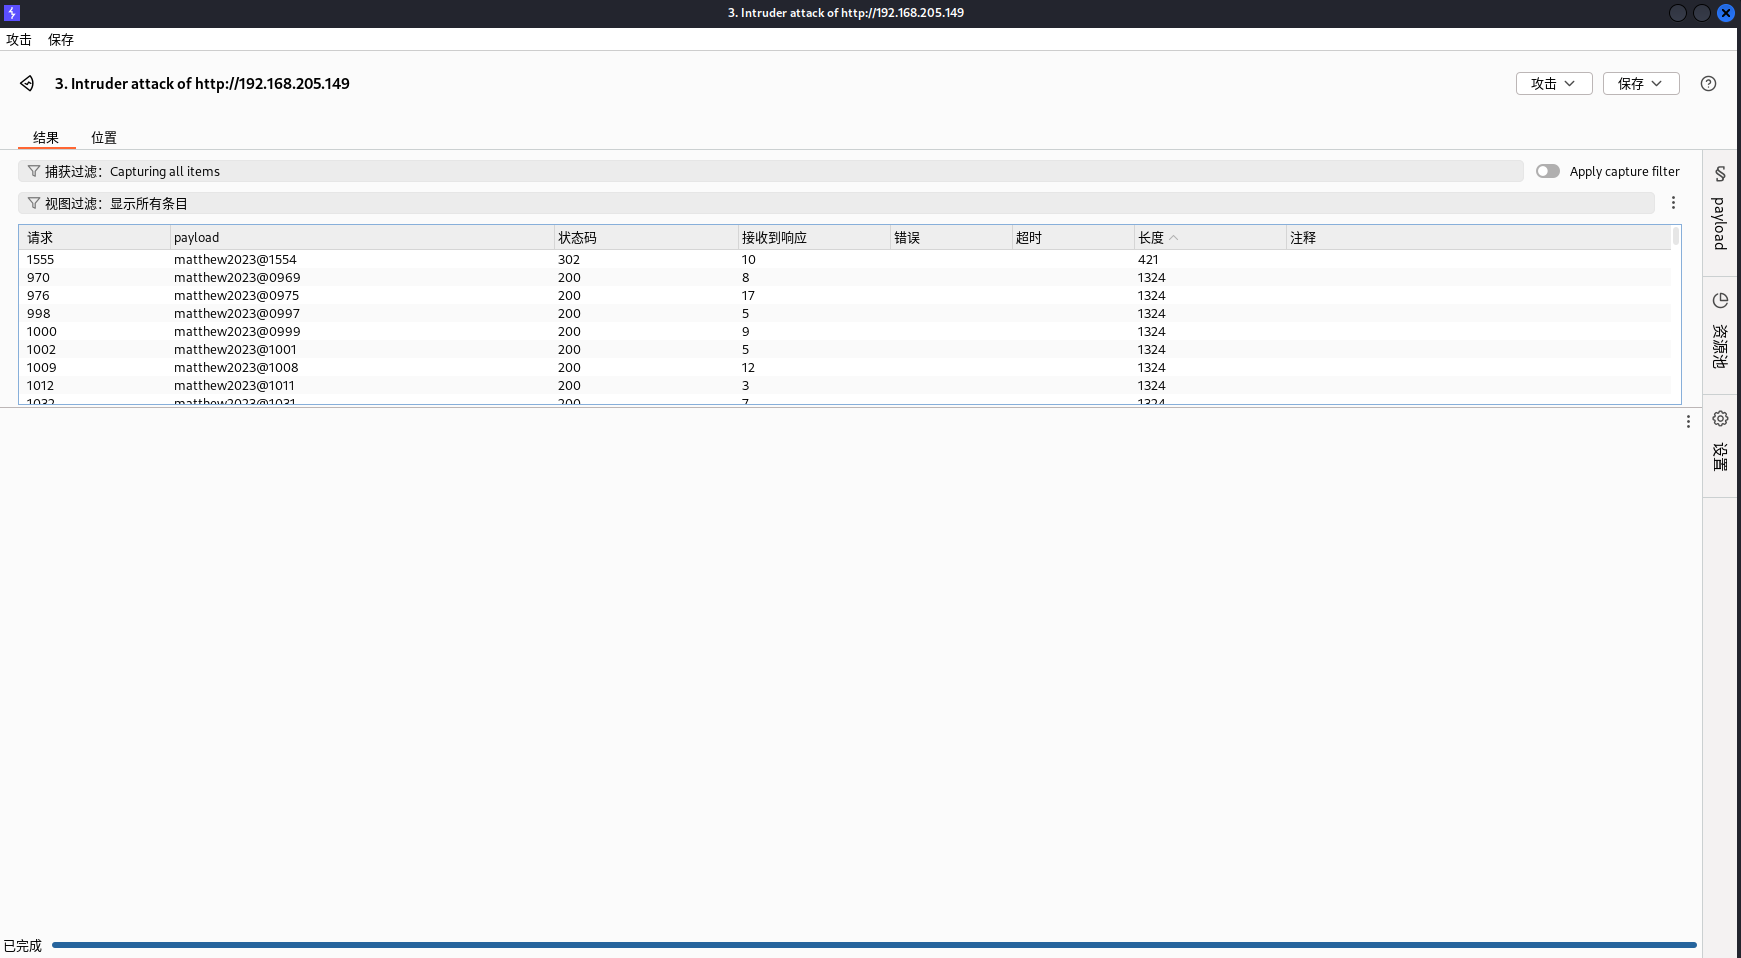Click the view filter funnel icon
The height and width of the screenshot is (958, 1741).
point(34,203)
